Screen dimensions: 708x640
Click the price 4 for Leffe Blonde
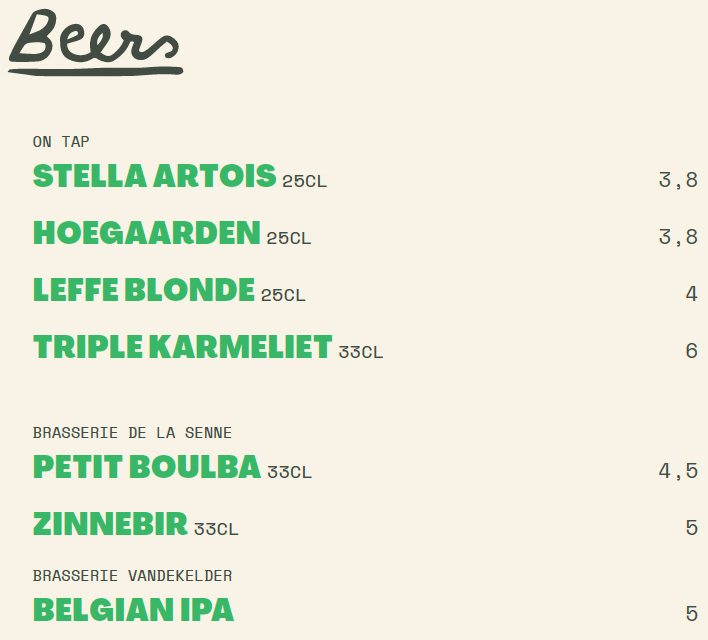tap(692, 294)
